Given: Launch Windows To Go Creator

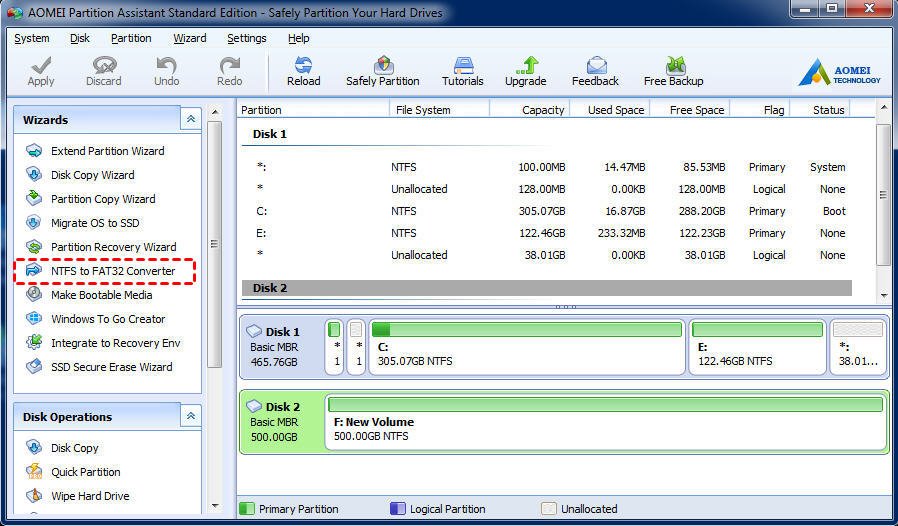Looking at the screenshot, I should 108,319.
